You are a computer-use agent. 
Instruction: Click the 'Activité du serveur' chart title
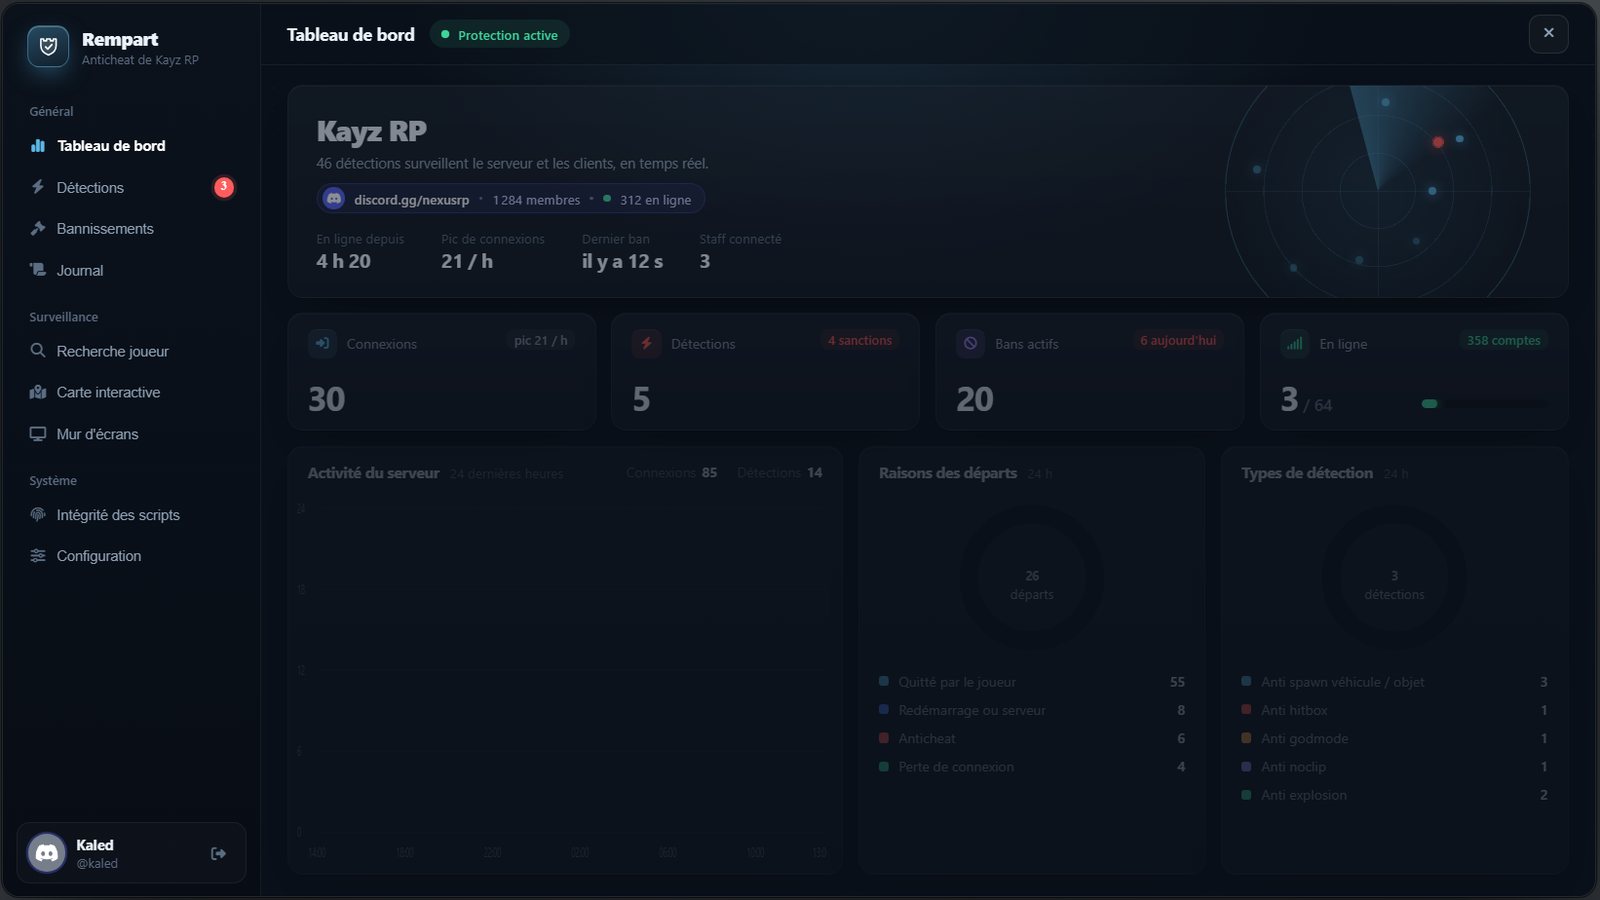pos(373,473)
